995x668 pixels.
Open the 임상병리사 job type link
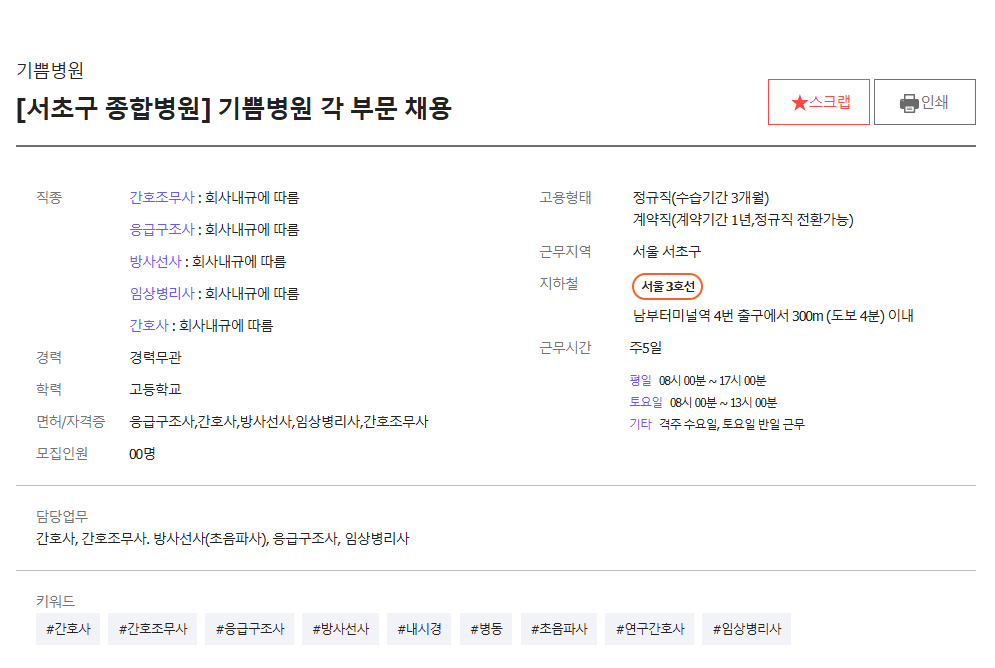point(161,293)
